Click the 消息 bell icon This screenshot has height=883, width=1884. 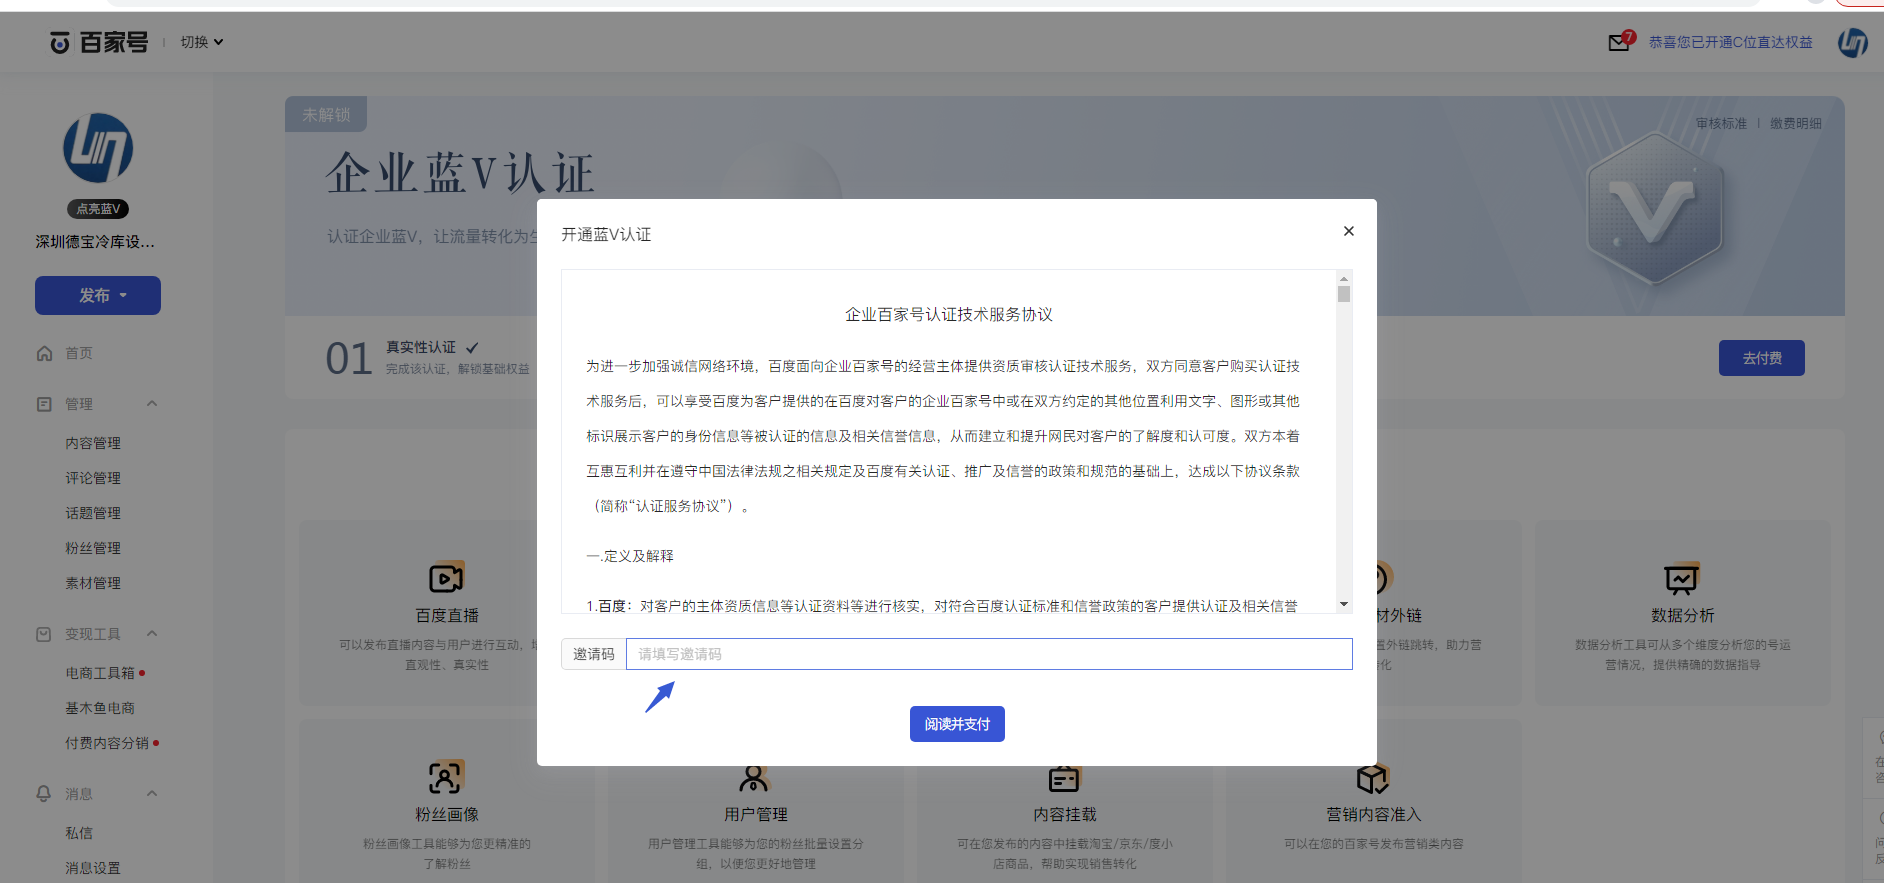44,793
